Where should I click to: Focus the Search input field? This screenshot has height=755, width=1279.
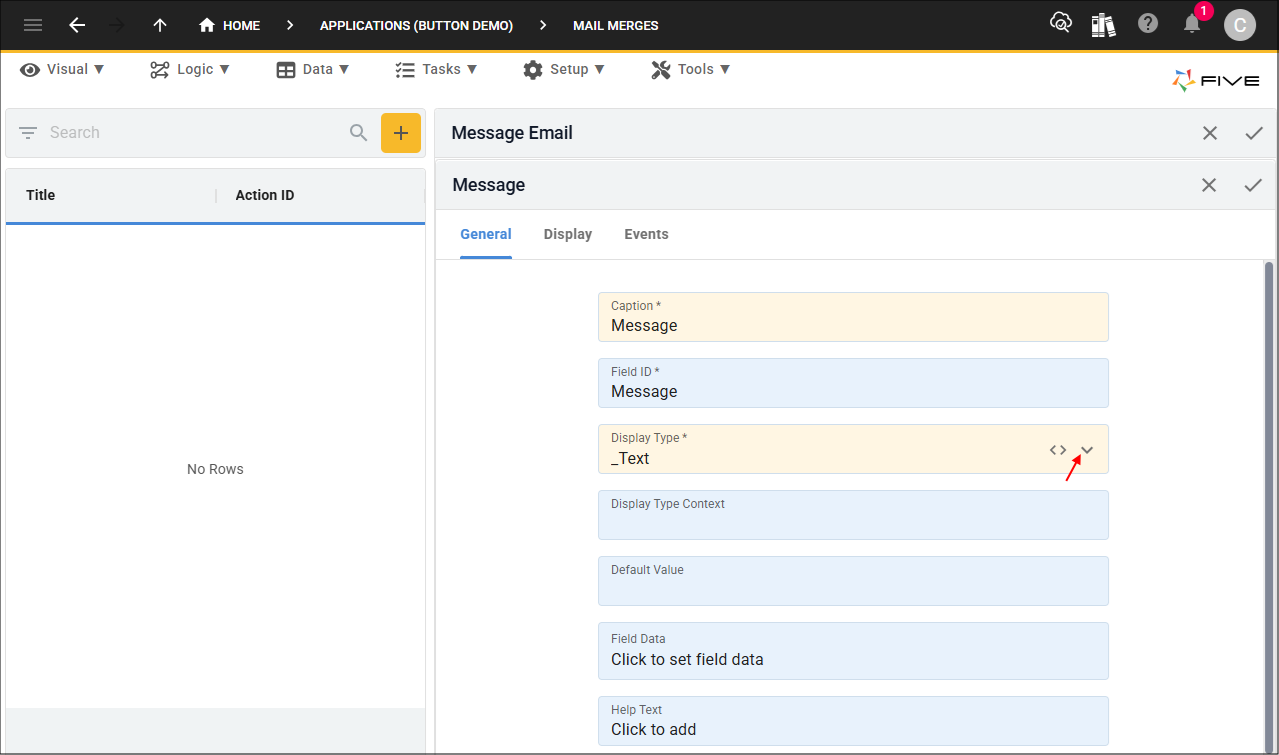pos(193,132)
